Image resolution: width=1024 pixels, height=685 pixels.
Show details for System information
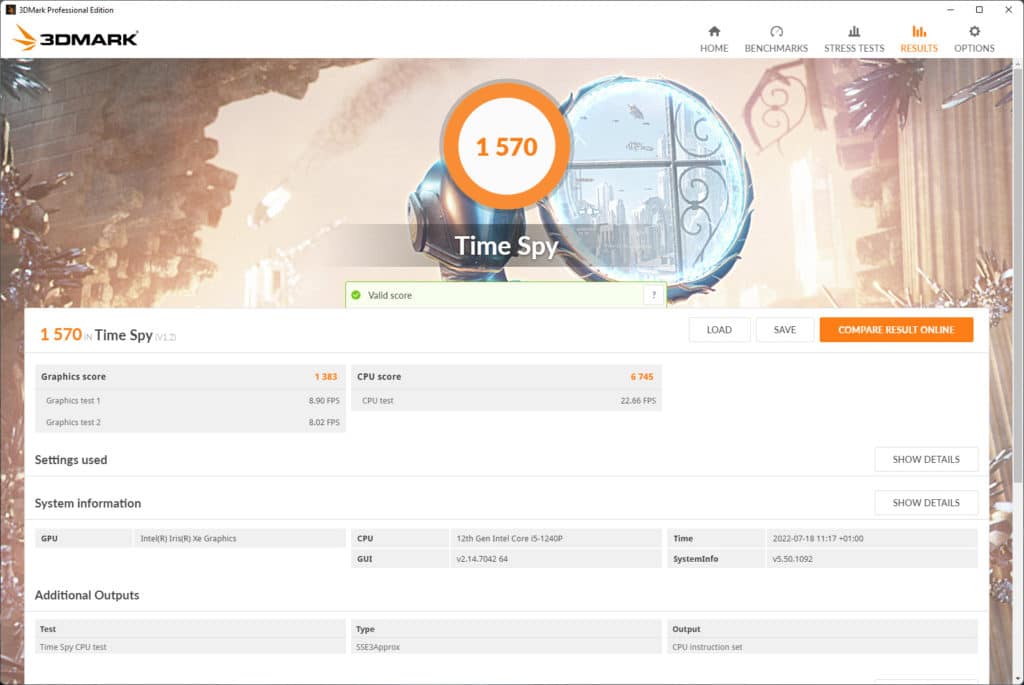coord(926,503)
